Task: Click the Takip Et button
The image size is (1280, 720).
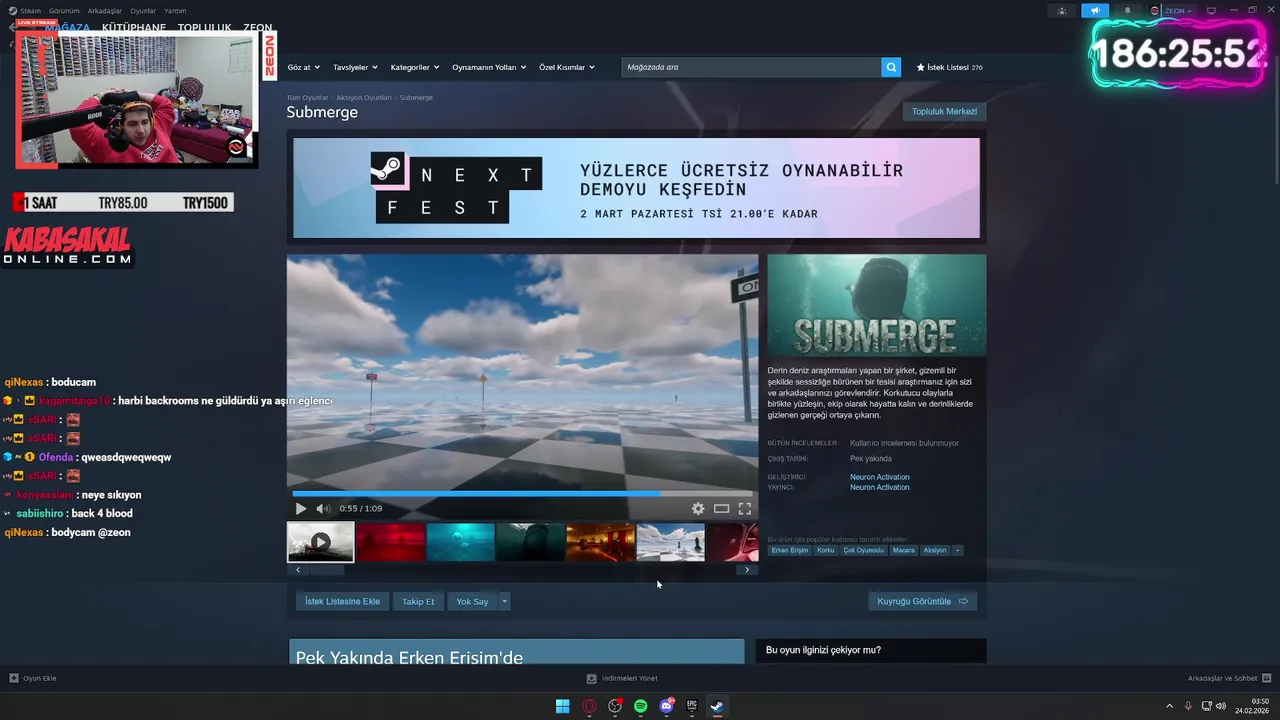Action: coord(418,601)
